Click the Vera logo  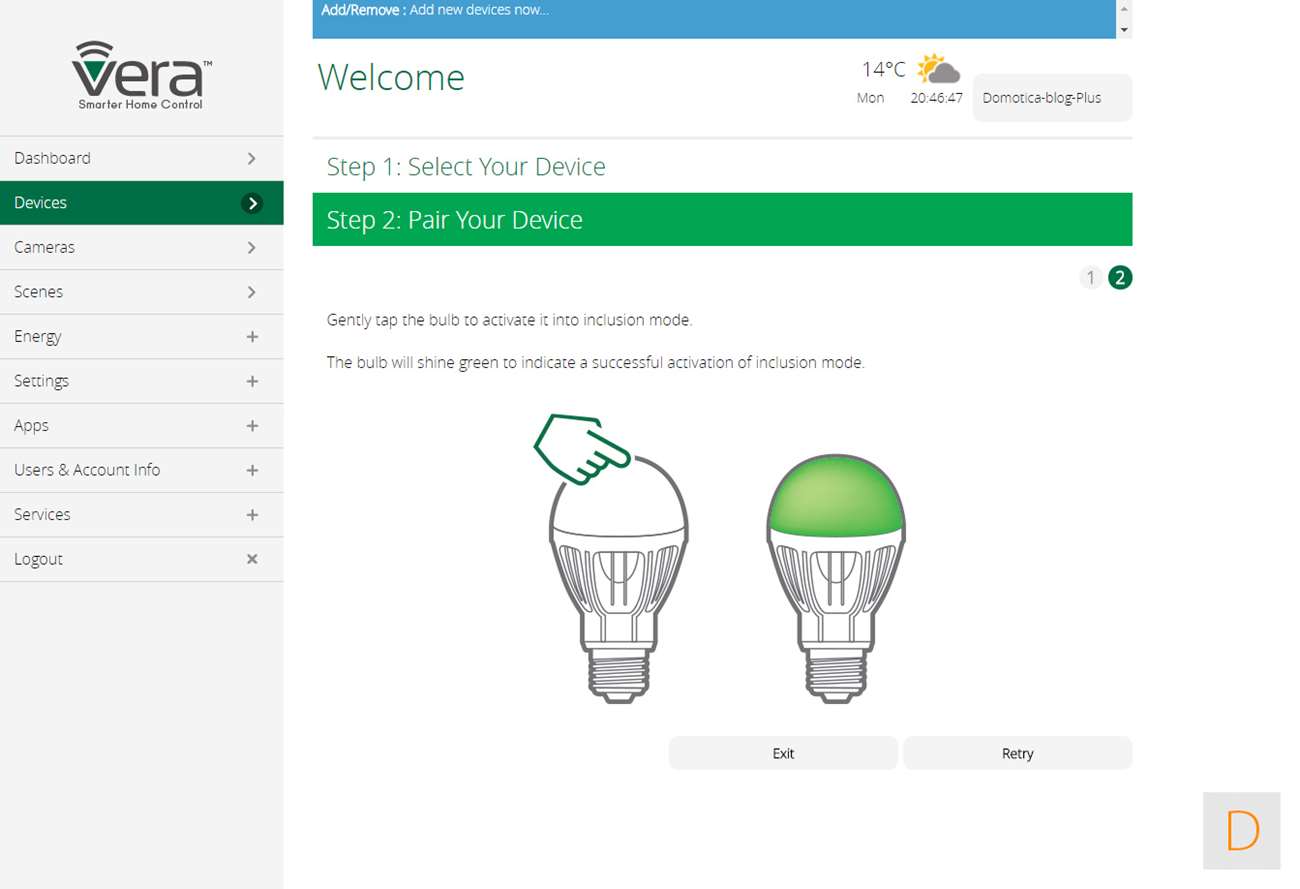point(141,75)
